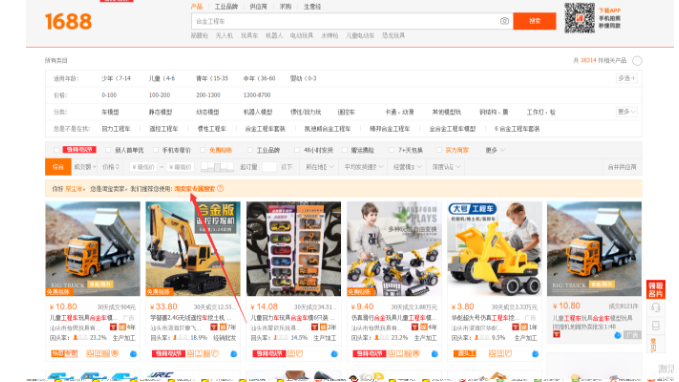Image resolution: width=679 pixels, height=382 pixels.
Task: Open the boxed toy cars product thumbnail
Action: click(294, 249)
